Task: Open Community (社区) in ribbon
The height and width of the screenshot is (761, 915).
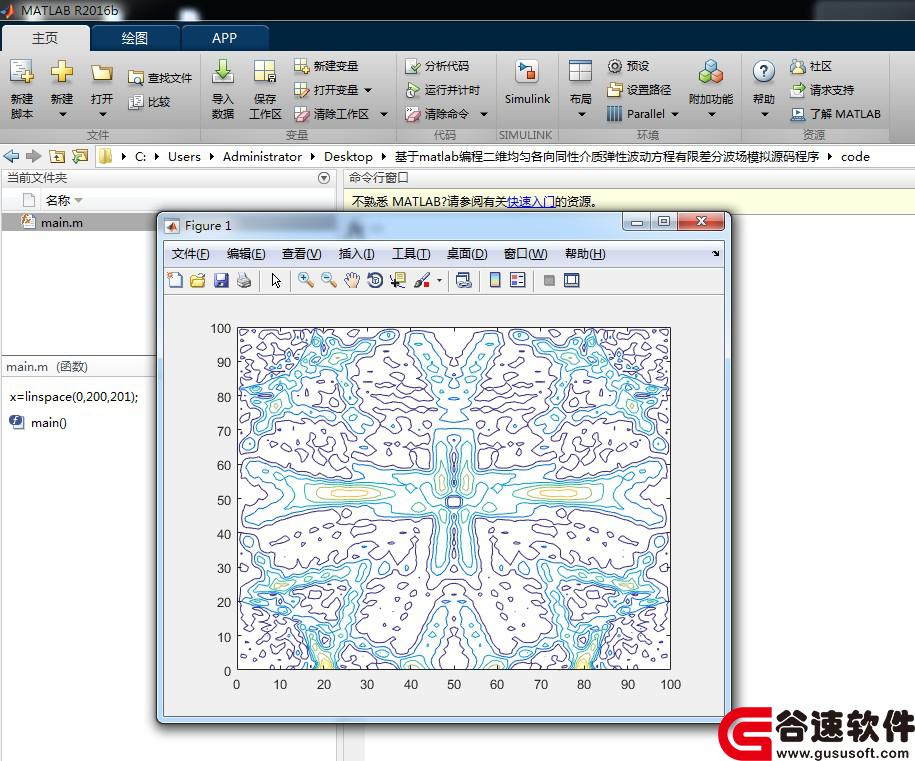Action: 811,66
